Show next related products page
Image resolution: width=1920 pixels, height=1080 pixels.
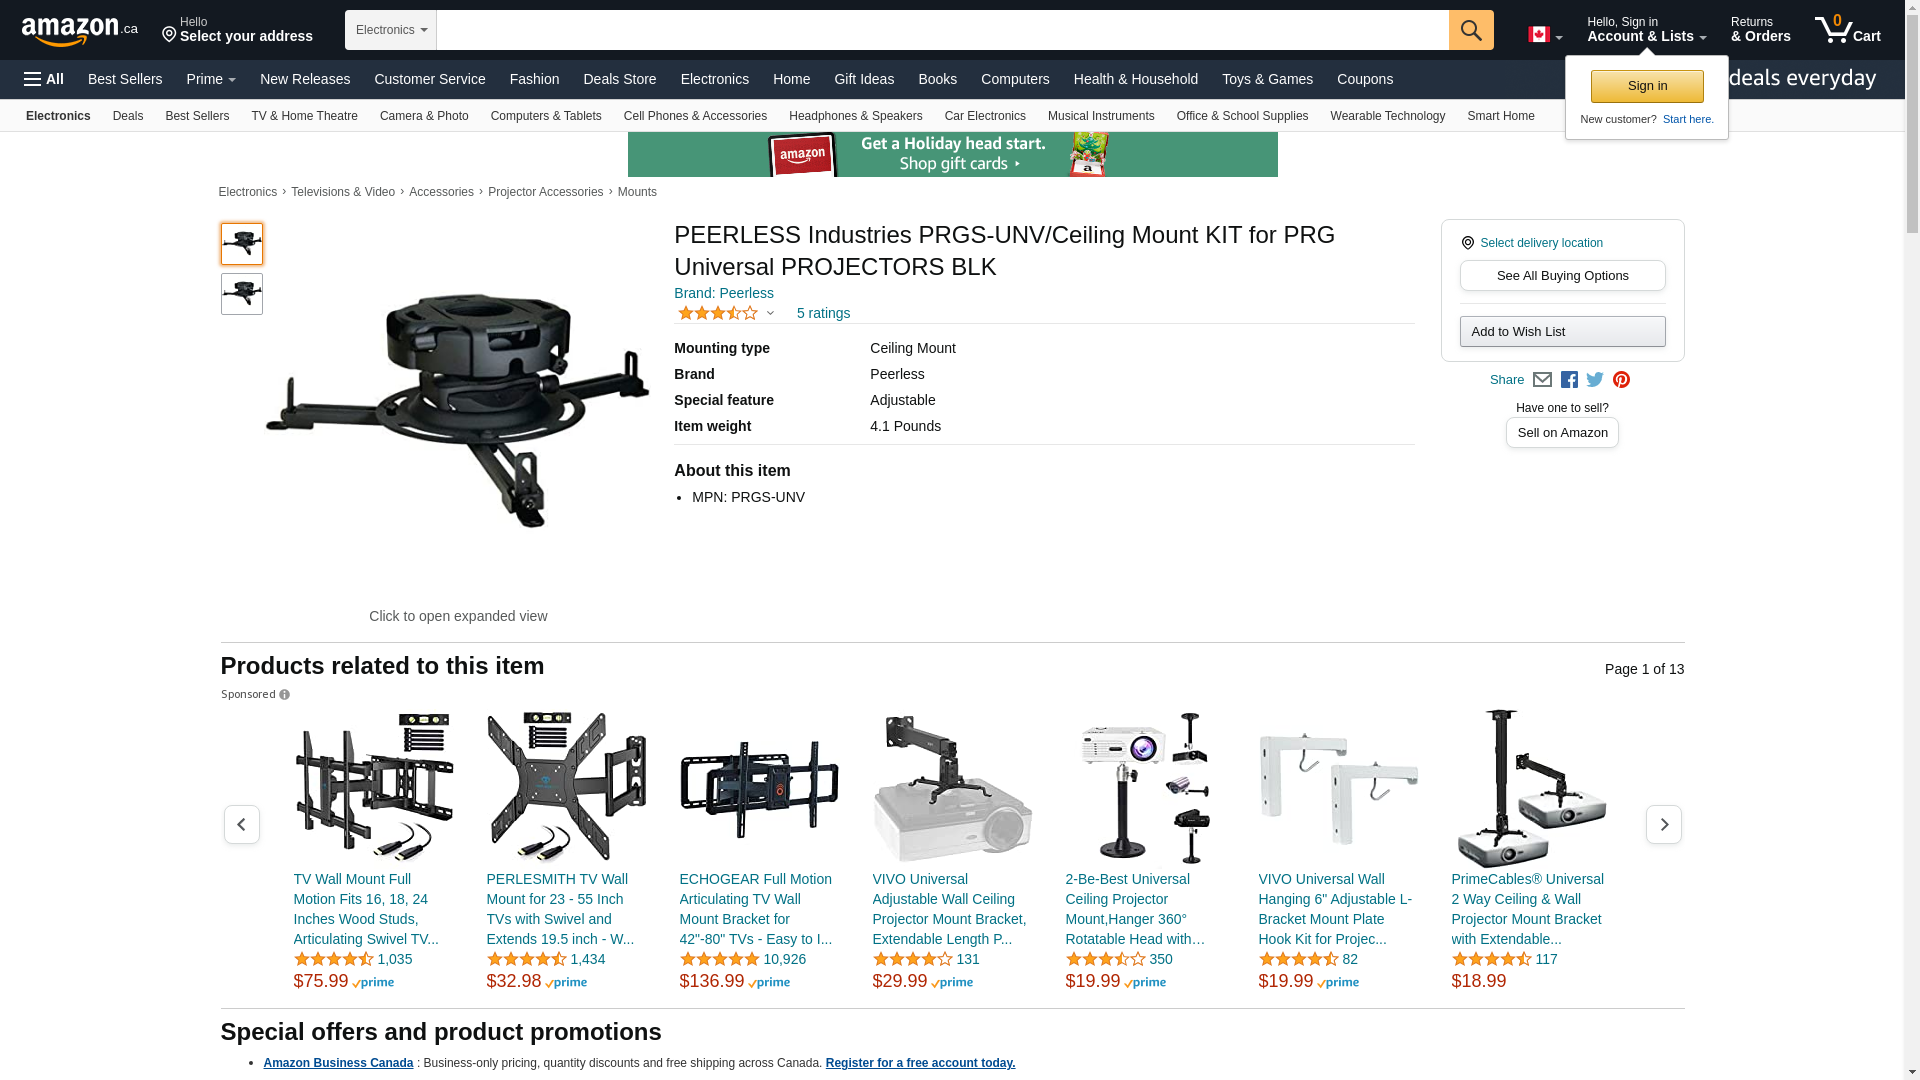click(1664, 825)
